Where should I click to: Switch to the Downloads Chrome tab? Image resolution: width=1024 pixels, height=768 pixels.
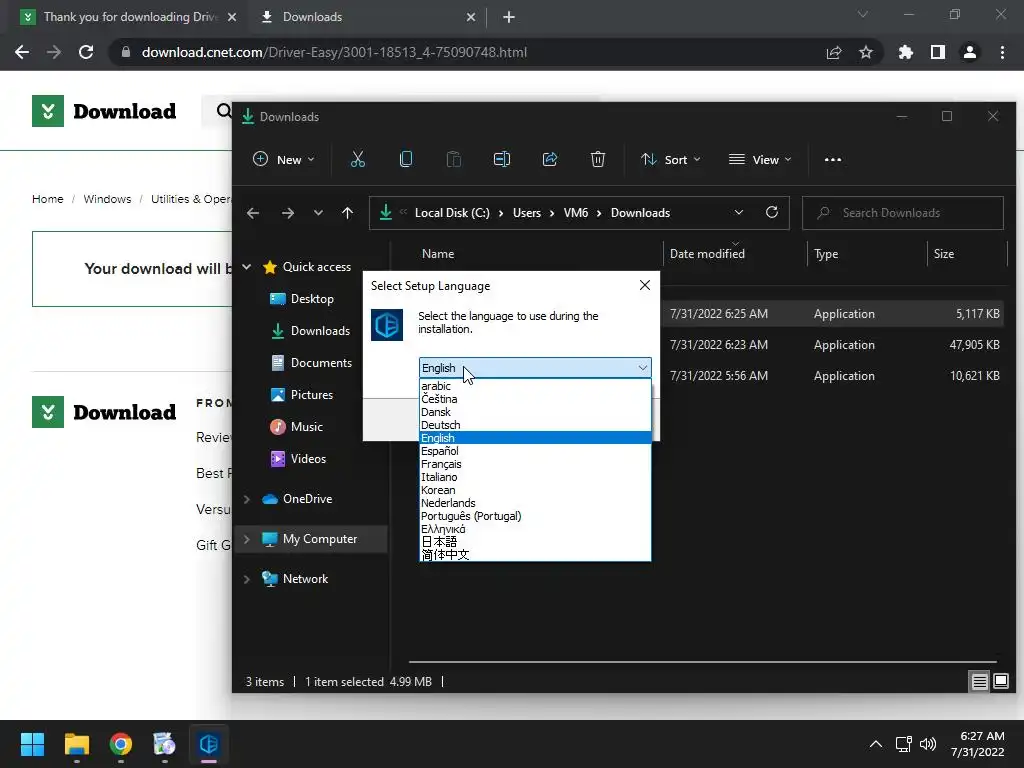[369, 17]
